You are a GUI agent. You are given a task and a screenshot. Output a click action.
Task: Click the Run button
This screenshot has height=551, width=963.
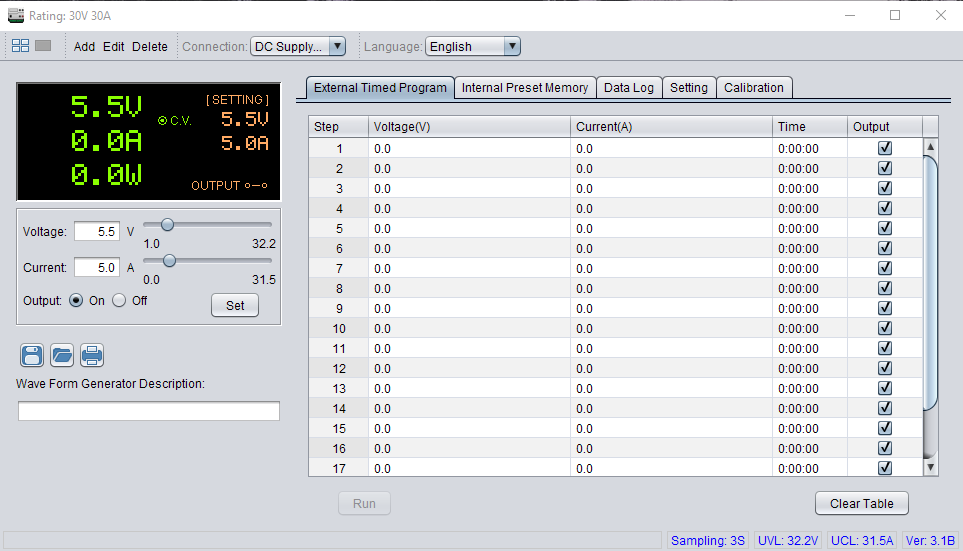point(364,503)
